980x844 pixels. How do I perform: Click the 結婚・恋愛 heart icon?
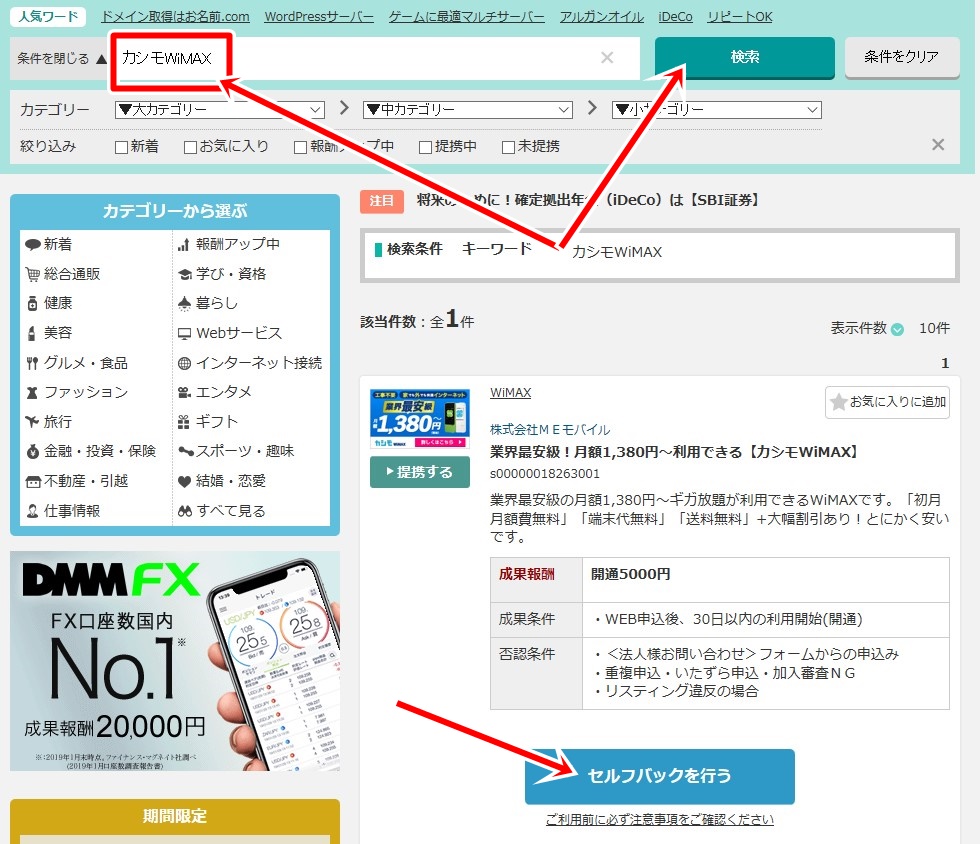184,481
